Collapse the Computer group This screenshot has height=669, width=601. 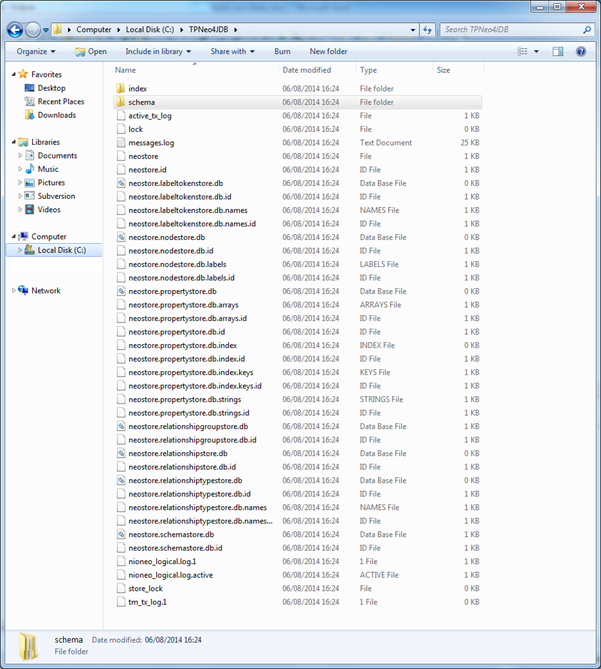click(14, 236)
